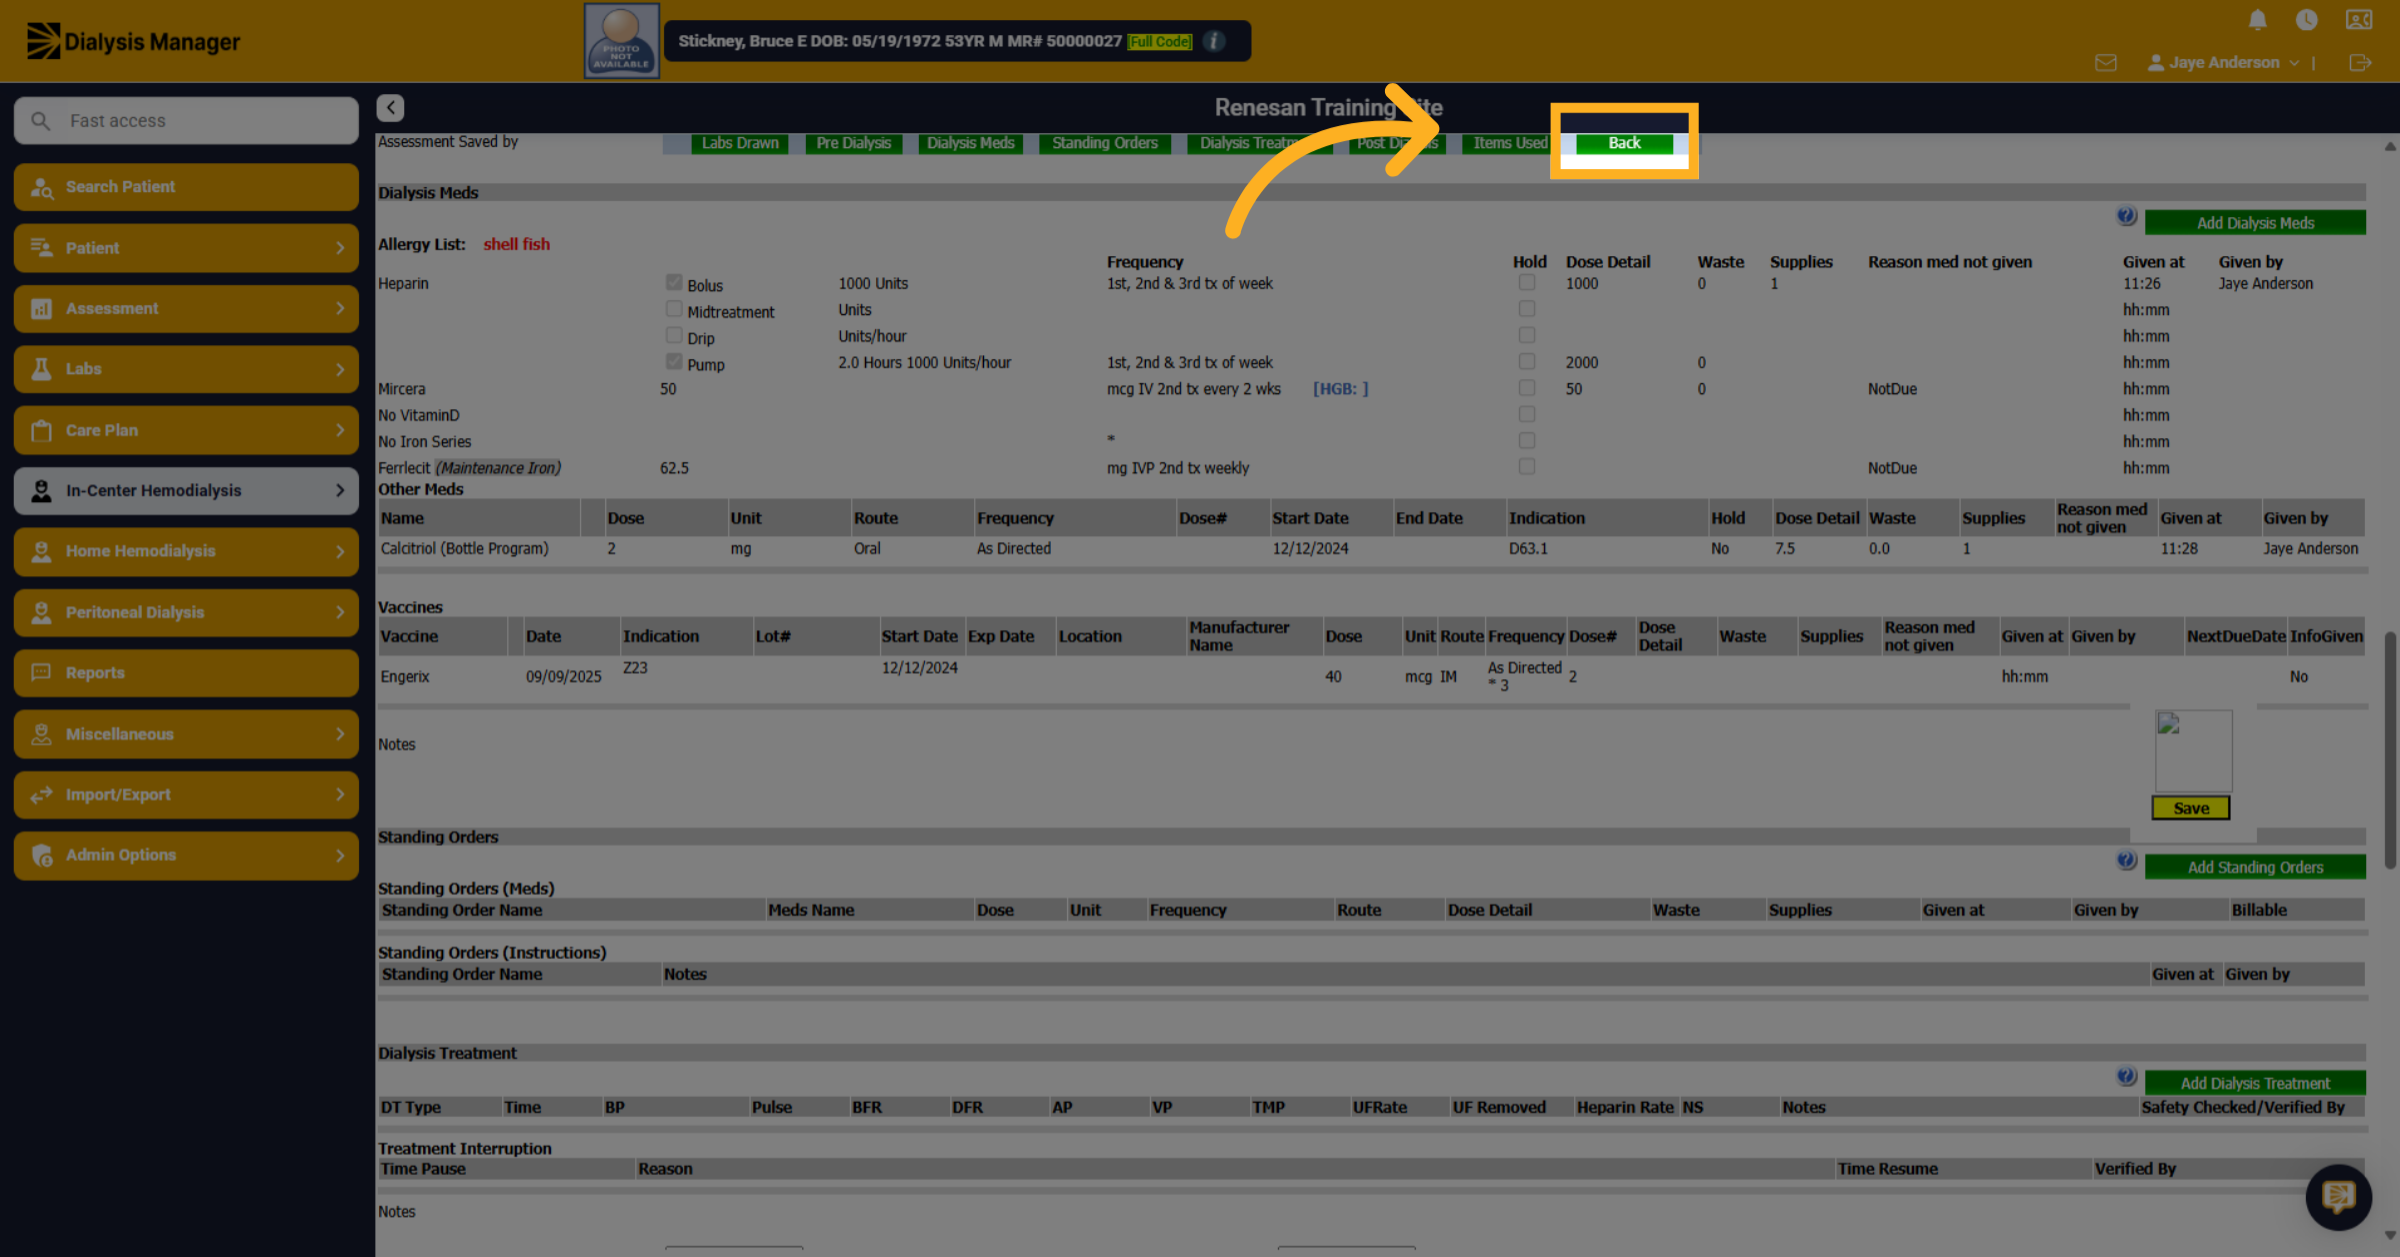The width and height of the screenshot is (2400, 1257).
Task: Click the patient info icon beside Full Code
Action: click(1214, 41)
